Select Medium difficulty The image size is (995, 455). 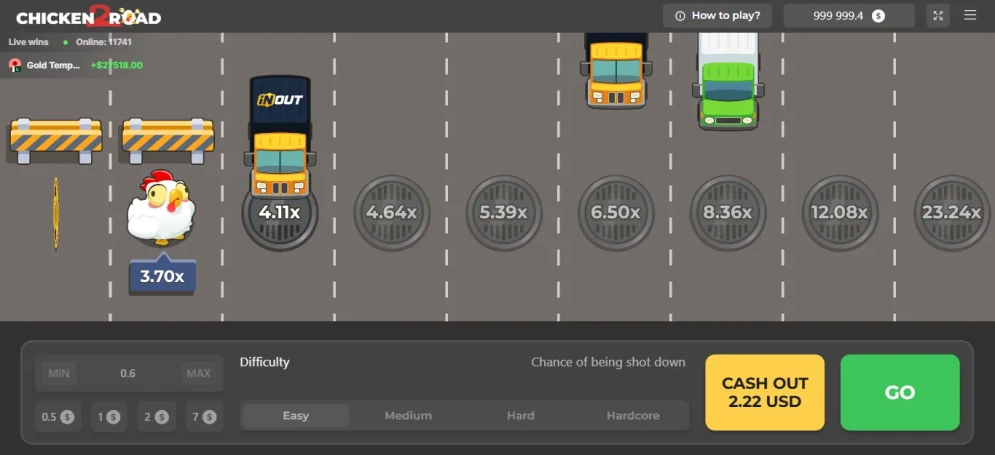tap(408, 416)
